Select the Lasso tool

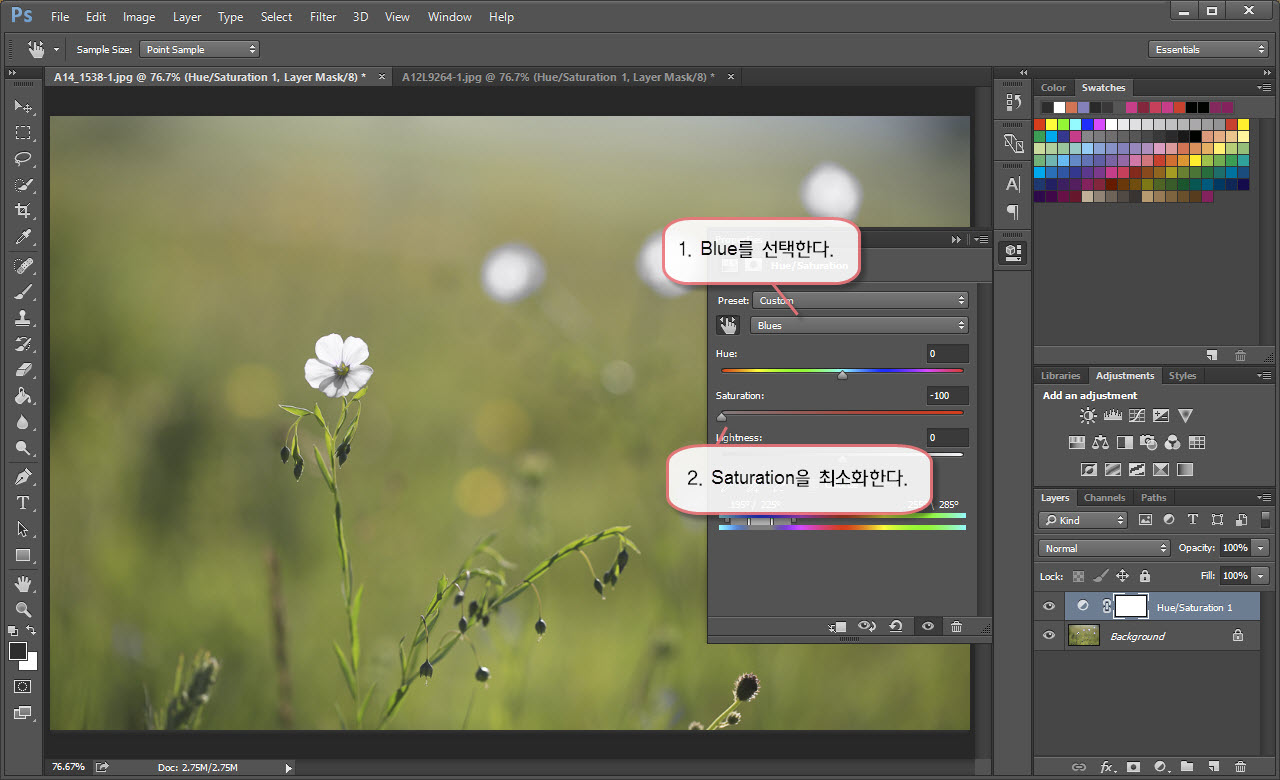pos(23,159)
